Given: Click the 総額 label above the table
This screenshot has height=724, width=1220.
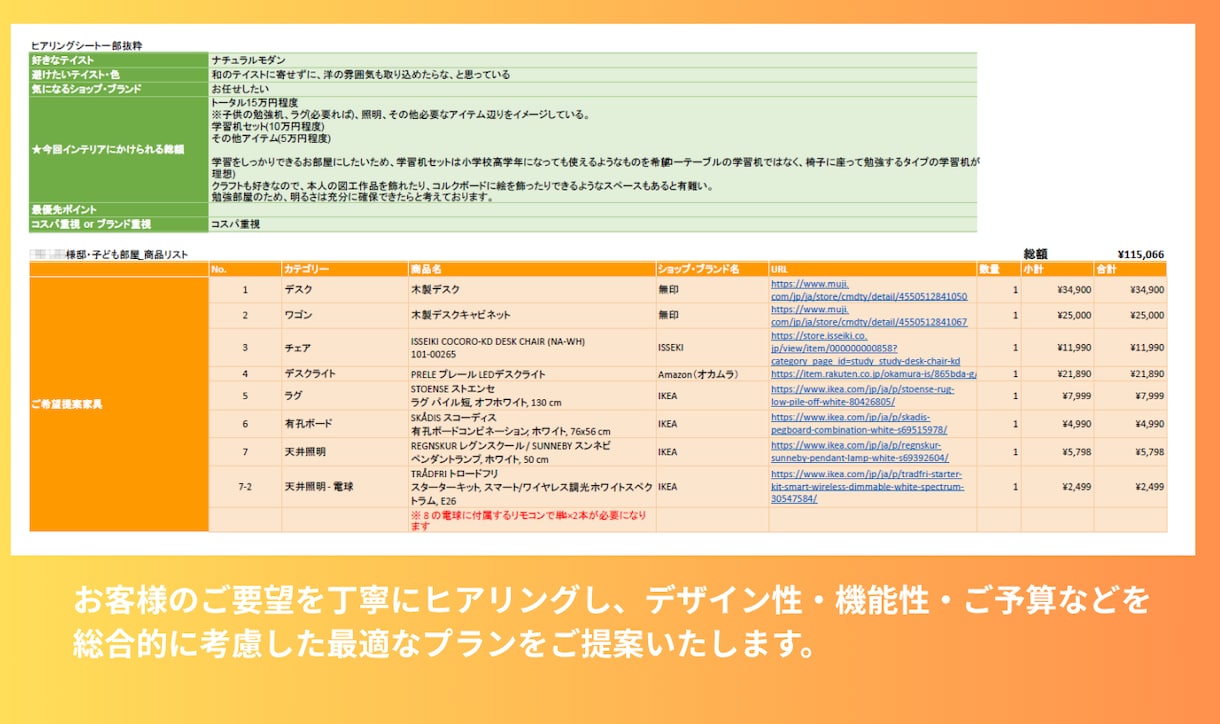Looking at the screenshot, I should 1036,255.
